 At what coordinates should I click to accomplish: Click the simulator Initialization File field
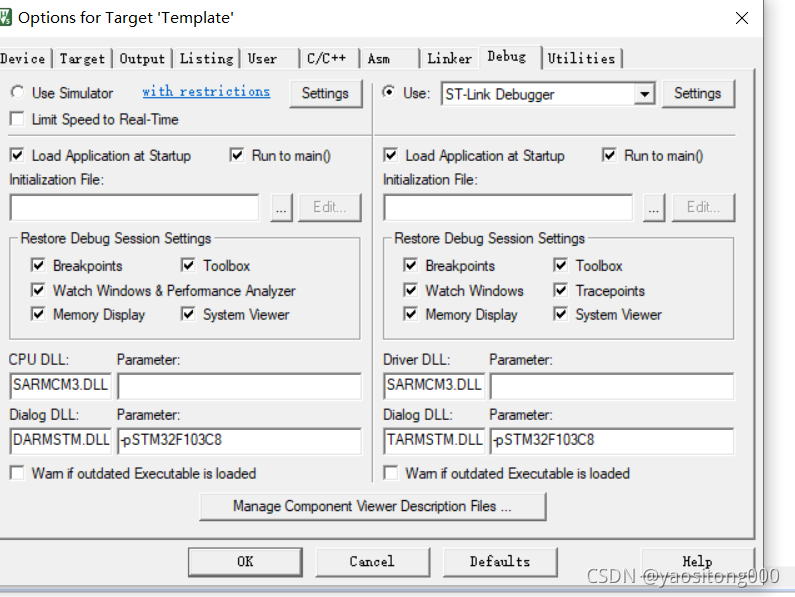click(x=134, y=207)
